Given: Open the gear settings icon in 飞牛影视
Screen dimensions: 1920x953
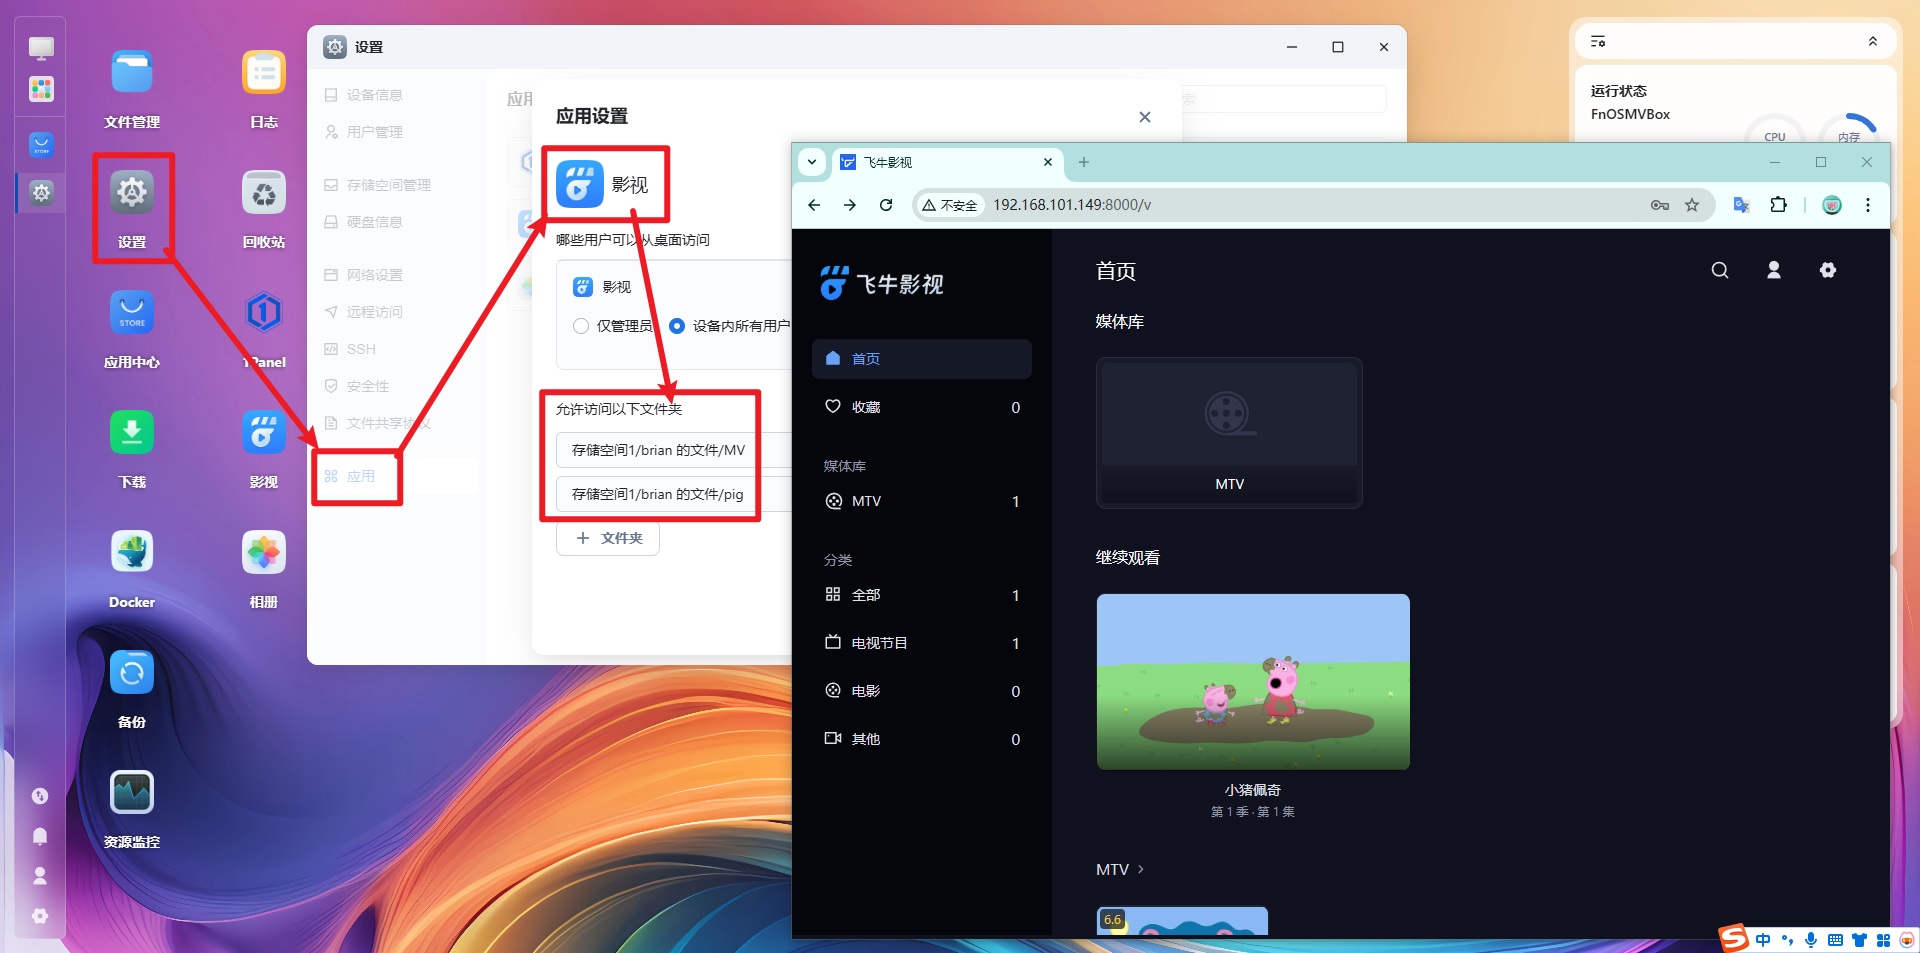Looking at the screenshot, I should (x=1827, y=270).
